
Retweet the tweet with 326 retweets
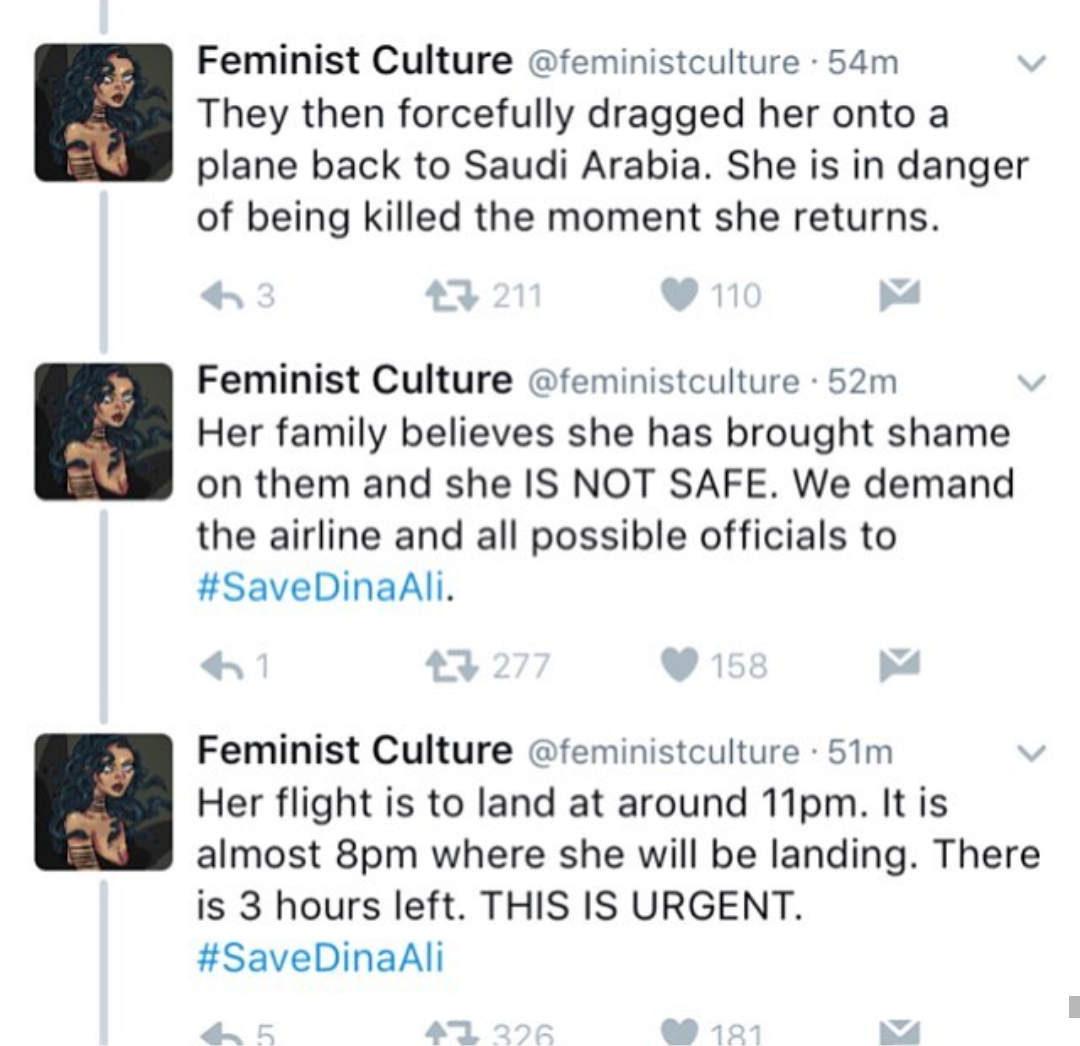tap(453, 1032)
